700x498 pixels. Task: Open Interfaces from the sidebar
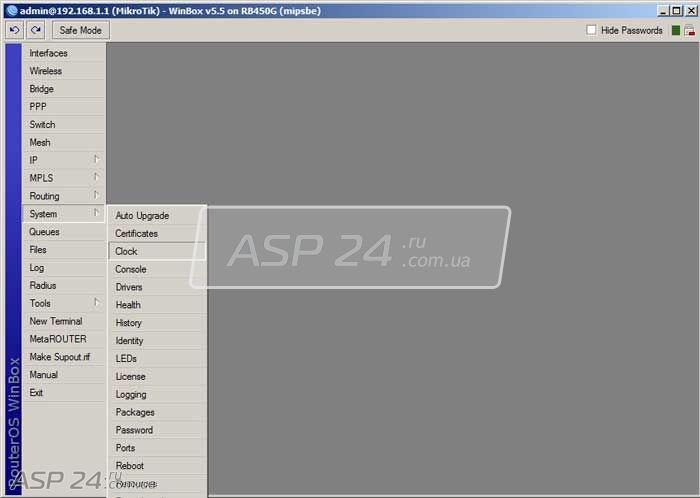(64, 53)
